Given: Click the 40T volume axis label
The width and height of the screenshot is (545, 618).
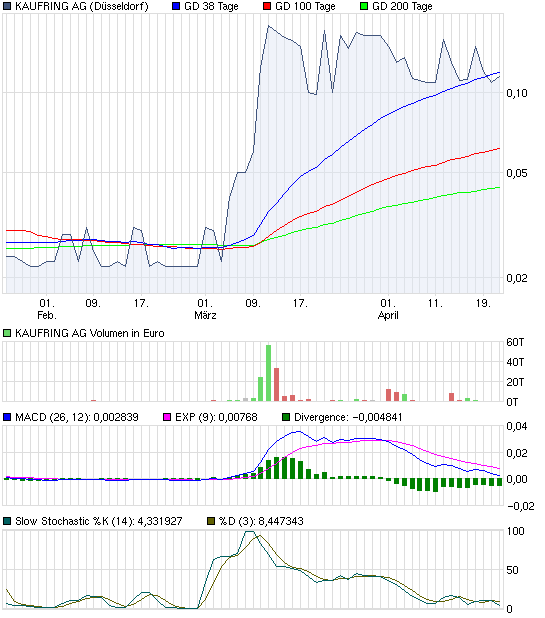Looking at the screenshot, I should point(515,362).
